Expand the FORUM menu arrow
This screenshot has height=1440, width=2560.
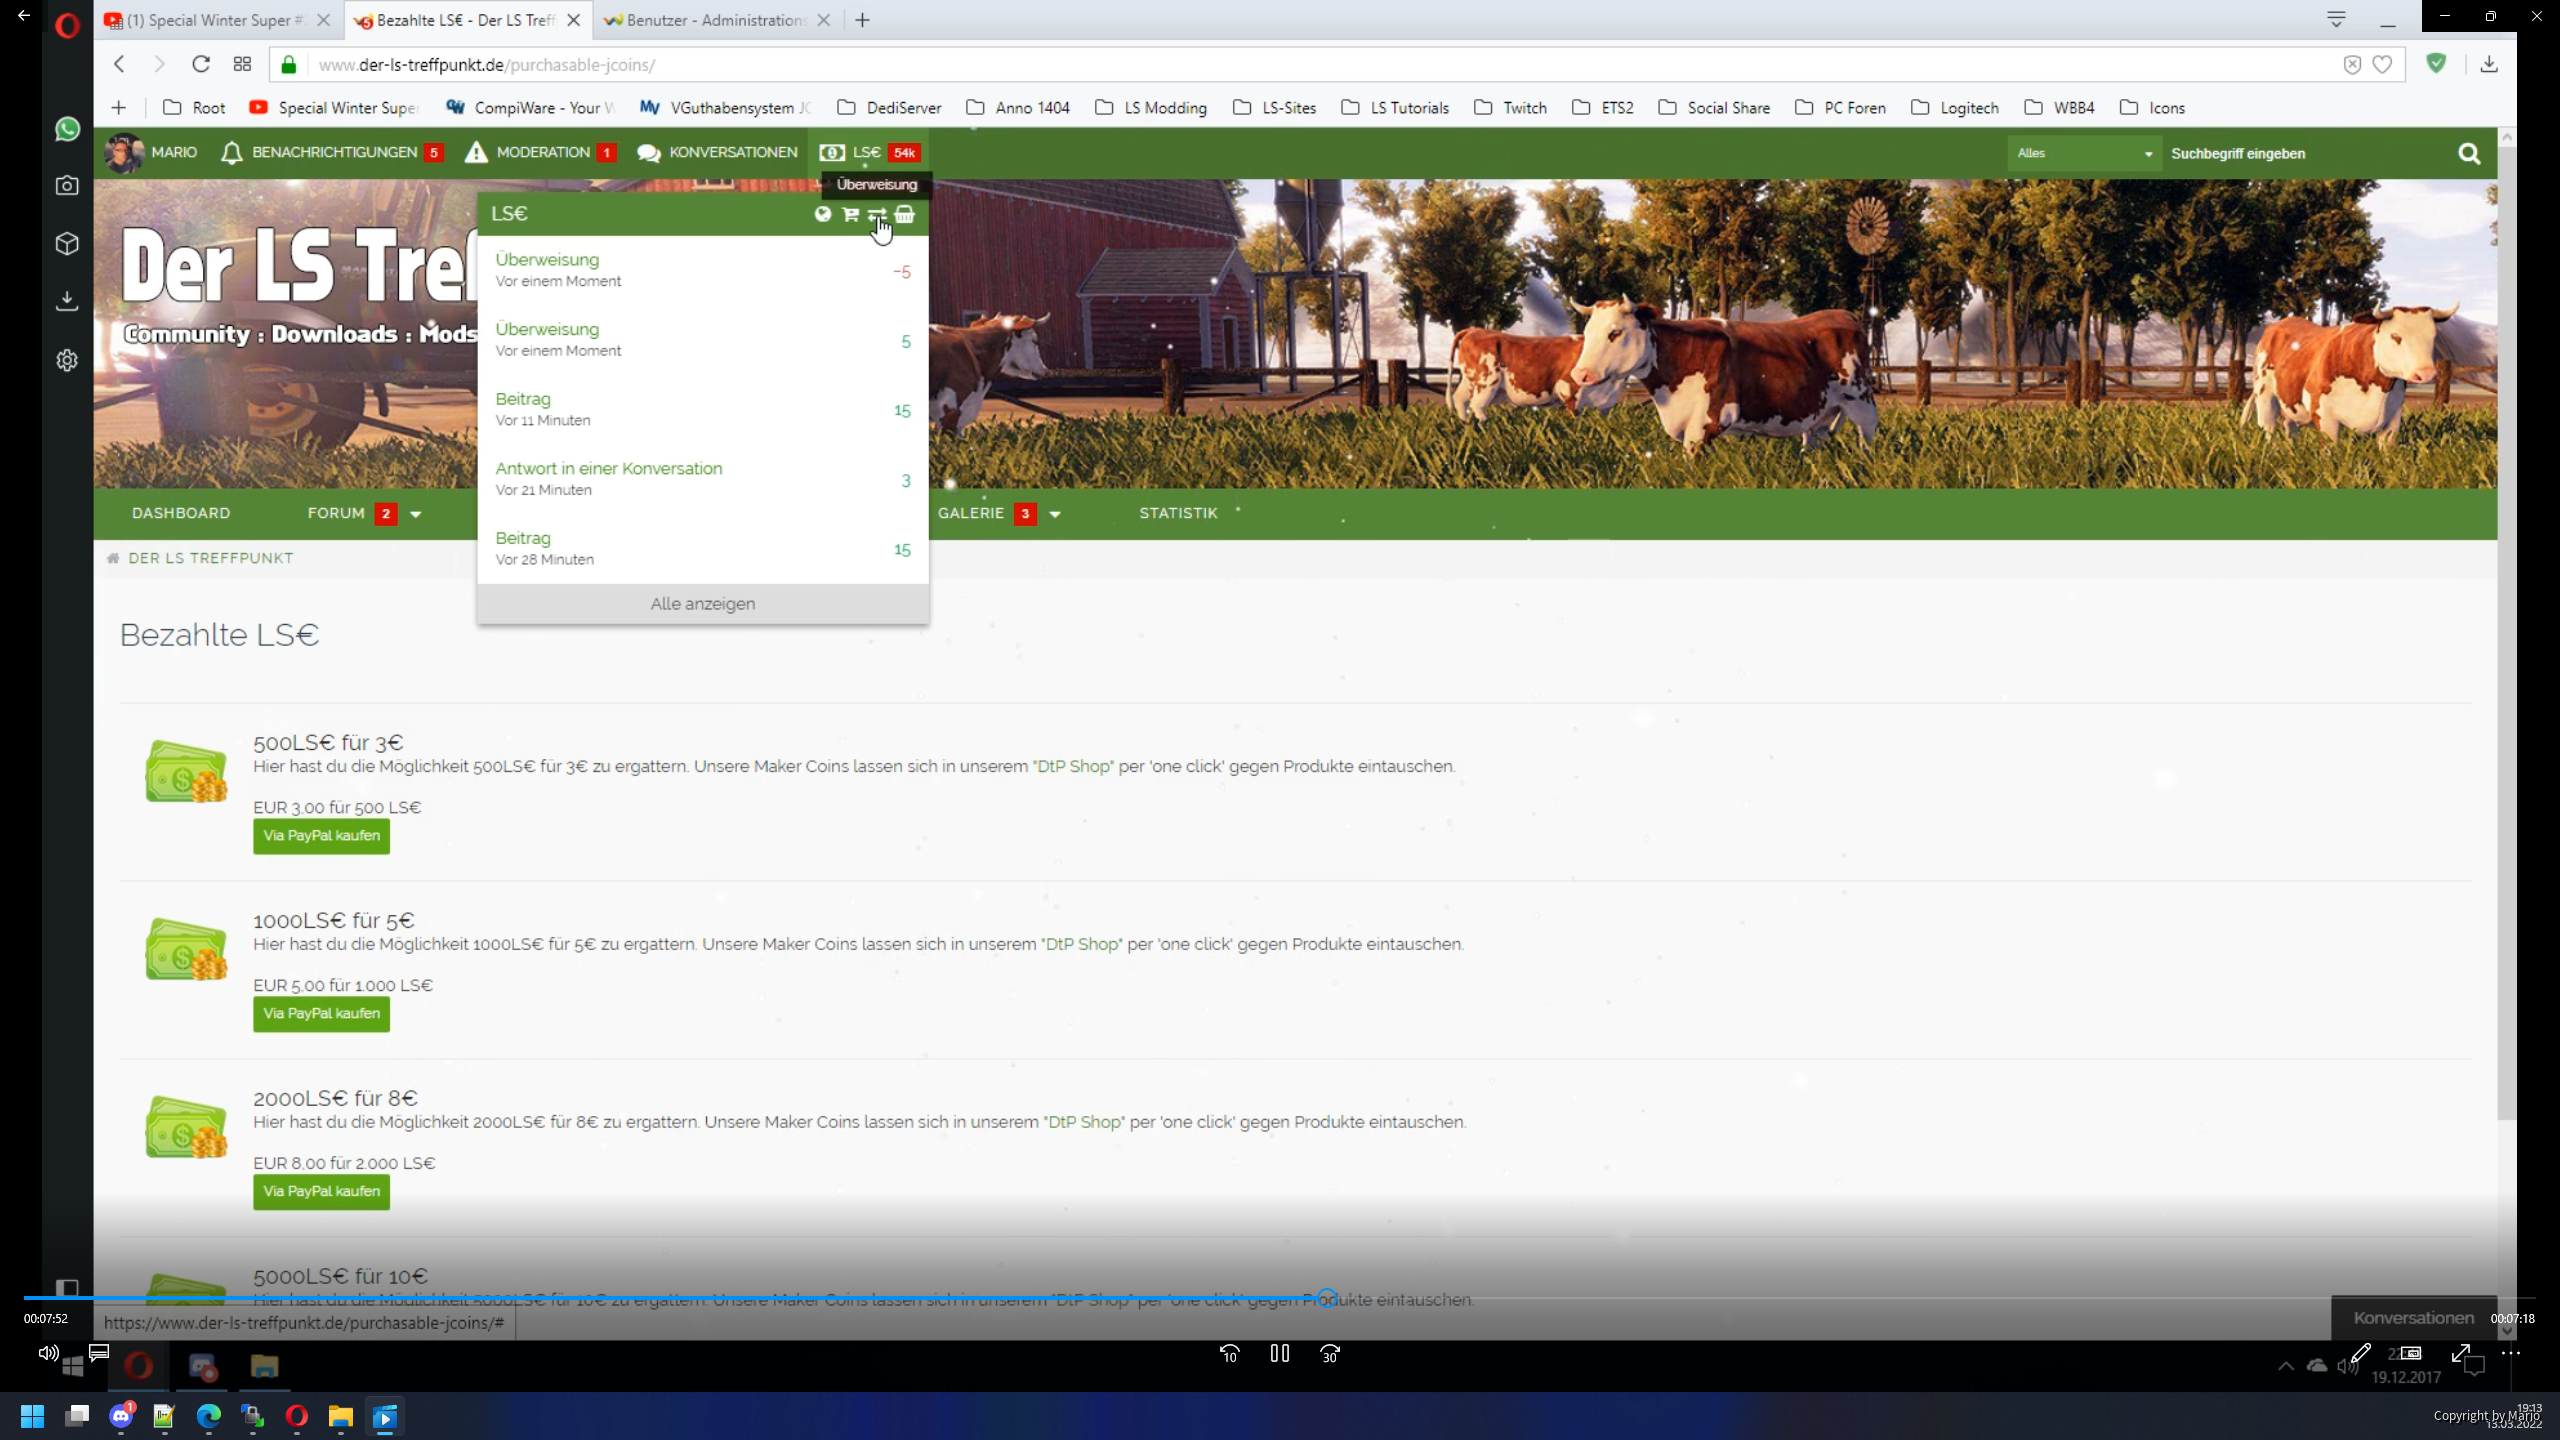(x=416, y=514)
